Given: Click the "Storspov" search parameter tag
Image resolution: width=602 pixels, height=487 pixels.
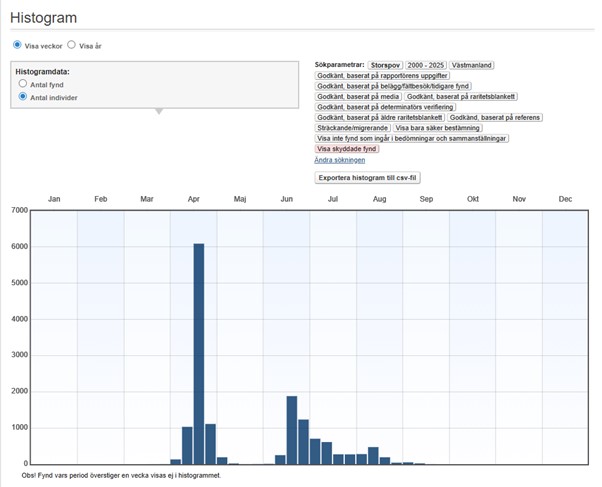Looking at the screenshot, I should 387,64.
